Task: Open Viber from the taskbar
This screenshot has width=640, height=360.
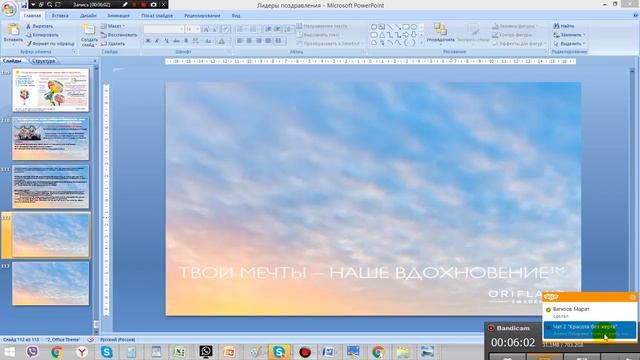Action: (x=32, y=351)
